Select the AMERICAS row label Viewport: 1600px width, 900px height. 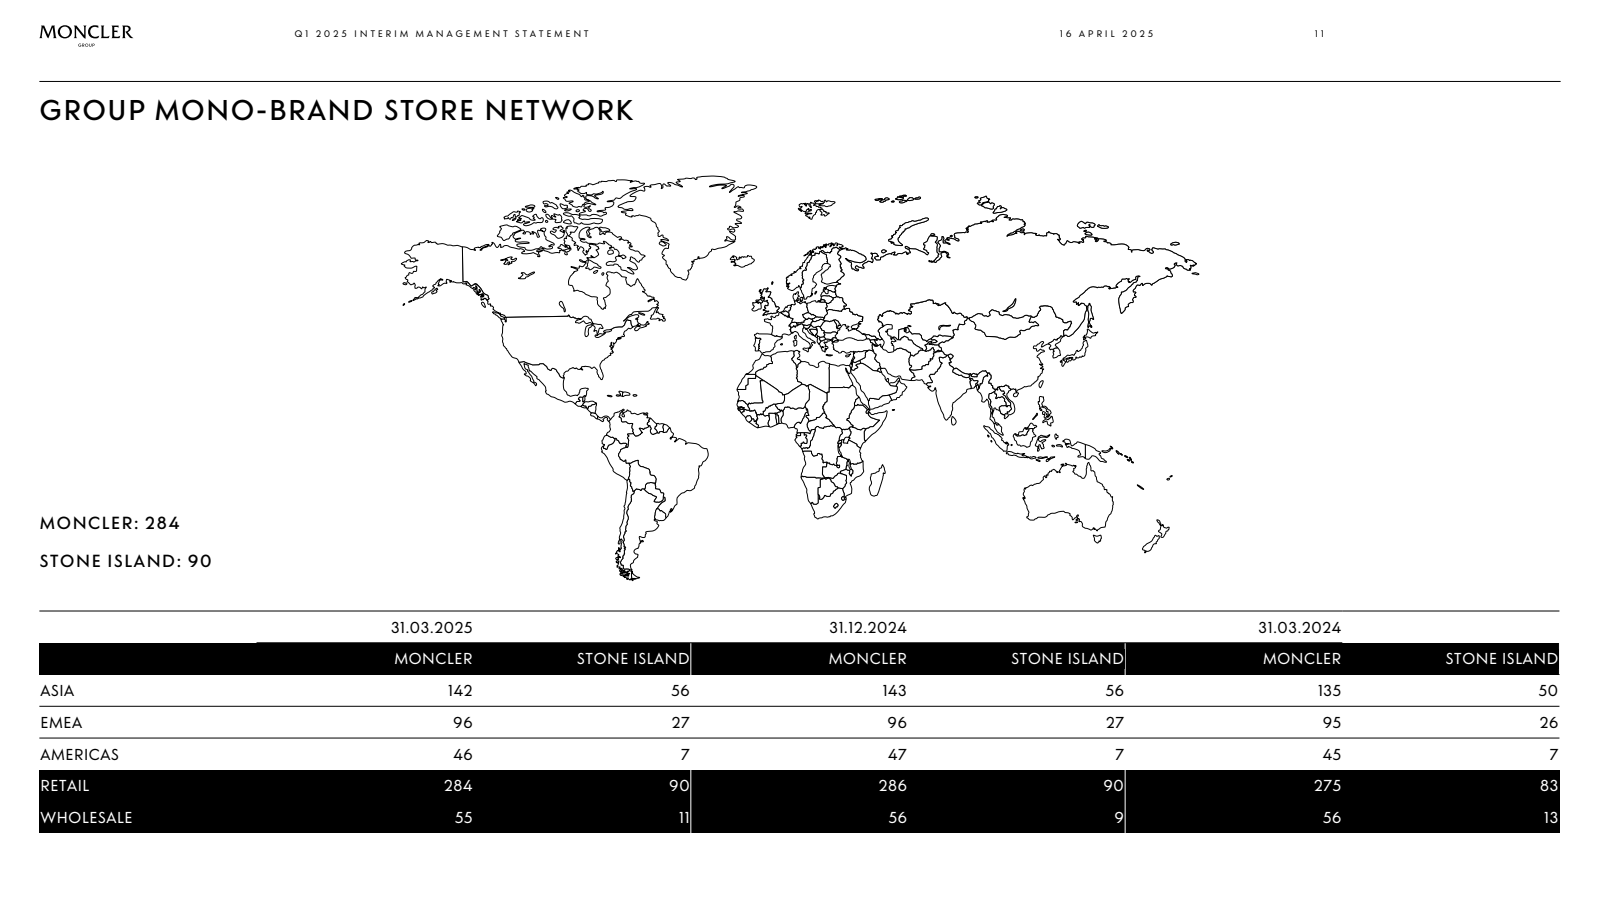79,755
